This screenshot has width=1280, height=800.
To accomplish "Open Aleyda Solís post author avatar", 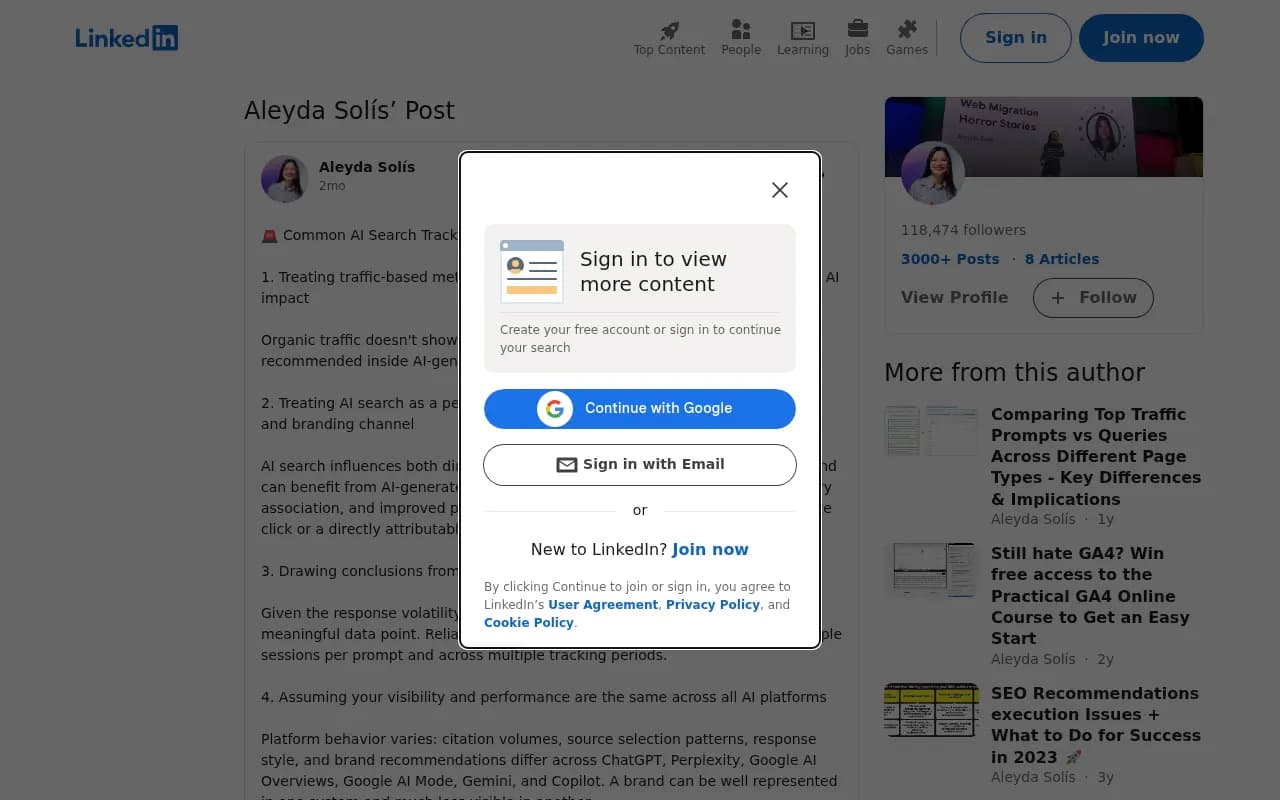I will pyautogui.click(x=285, y=179).
